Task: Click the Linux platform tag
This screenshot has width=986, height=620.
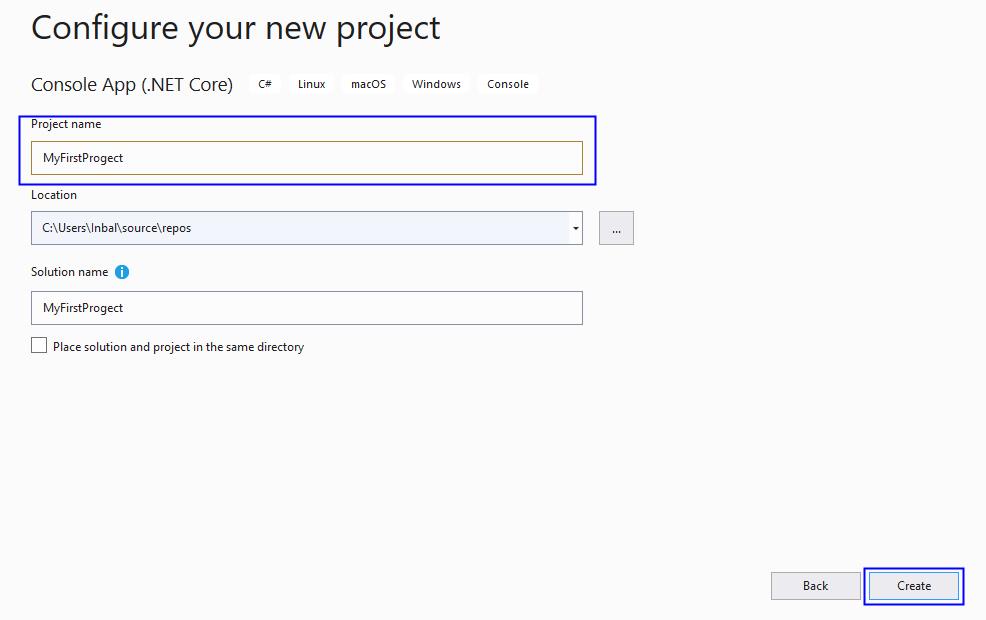Action: coord(311,84)
